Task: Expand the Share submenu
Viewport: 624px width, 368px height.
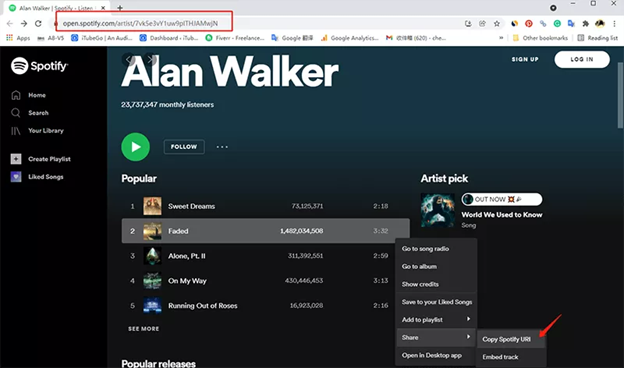Action: (x=437, y=337)
